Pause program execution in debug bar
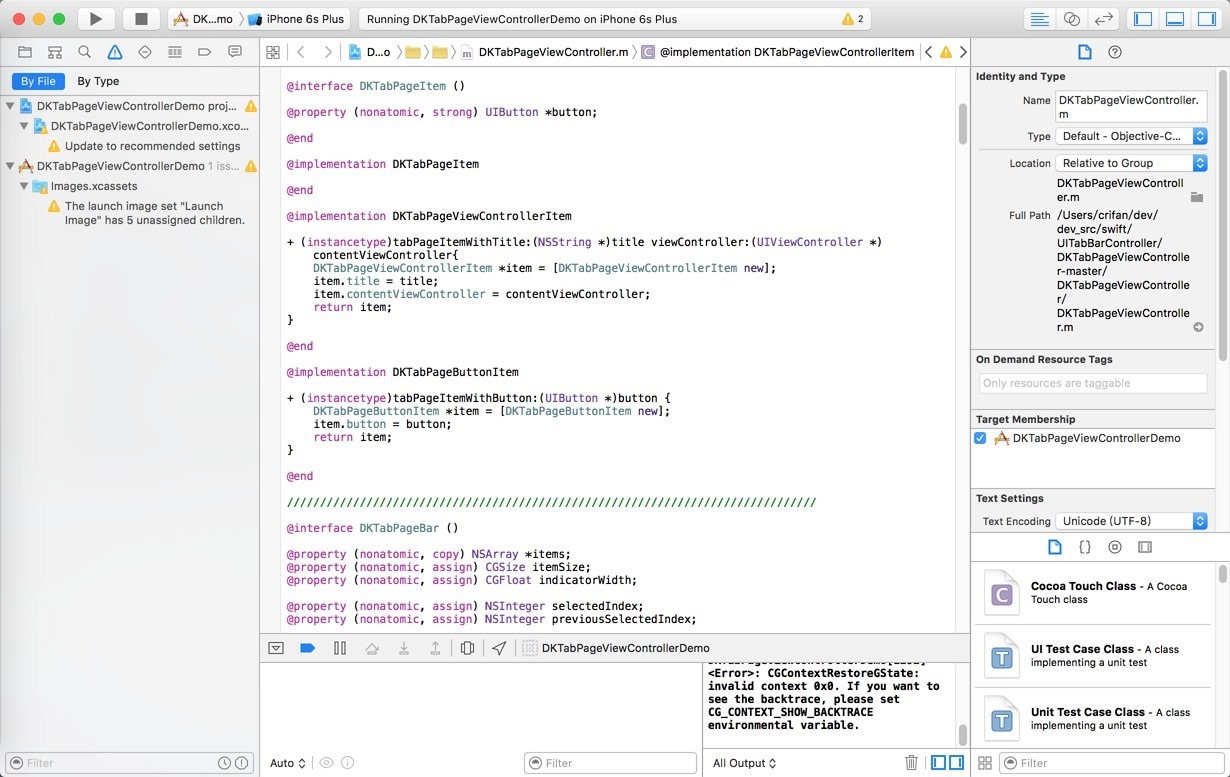 [x=340, y=648]
